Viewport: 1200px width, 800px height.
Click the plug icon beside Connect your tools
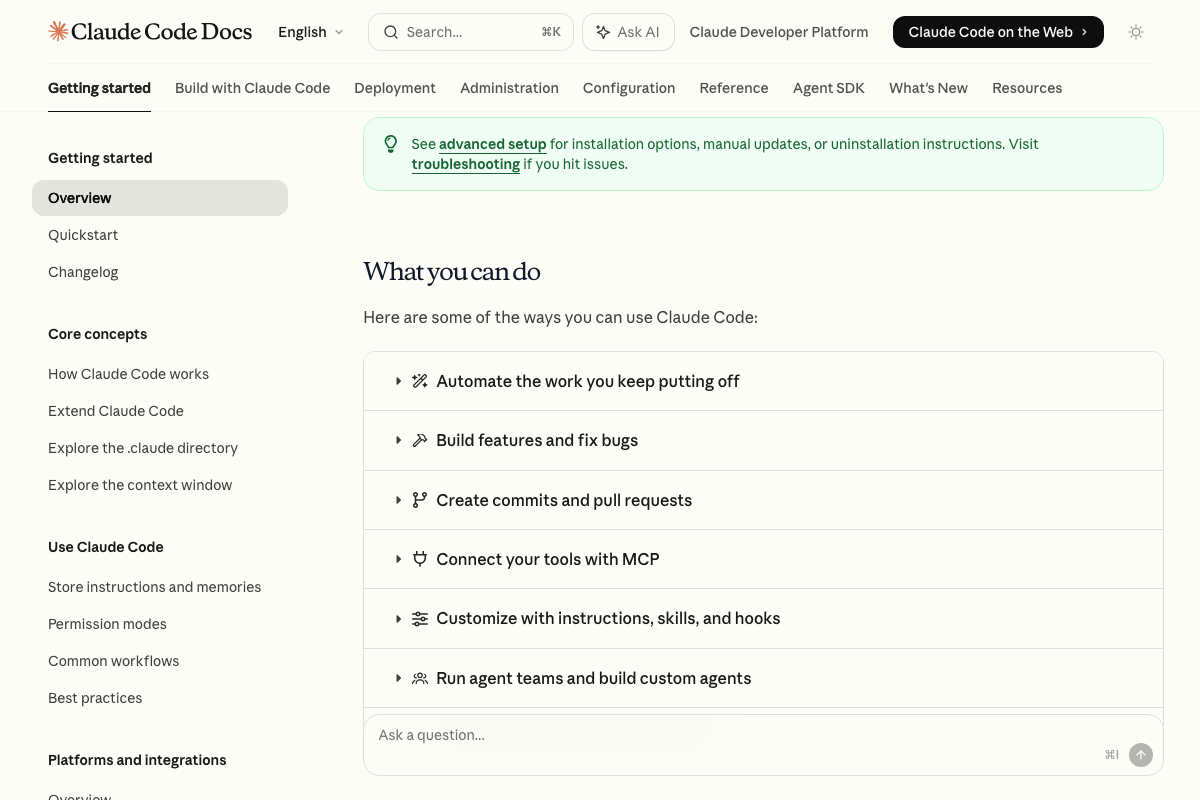coord(420,559)
